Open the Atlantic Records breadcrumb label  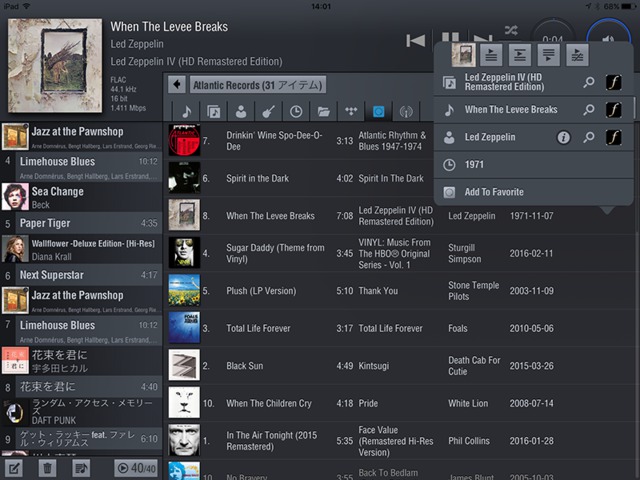[x=258, y=85]
